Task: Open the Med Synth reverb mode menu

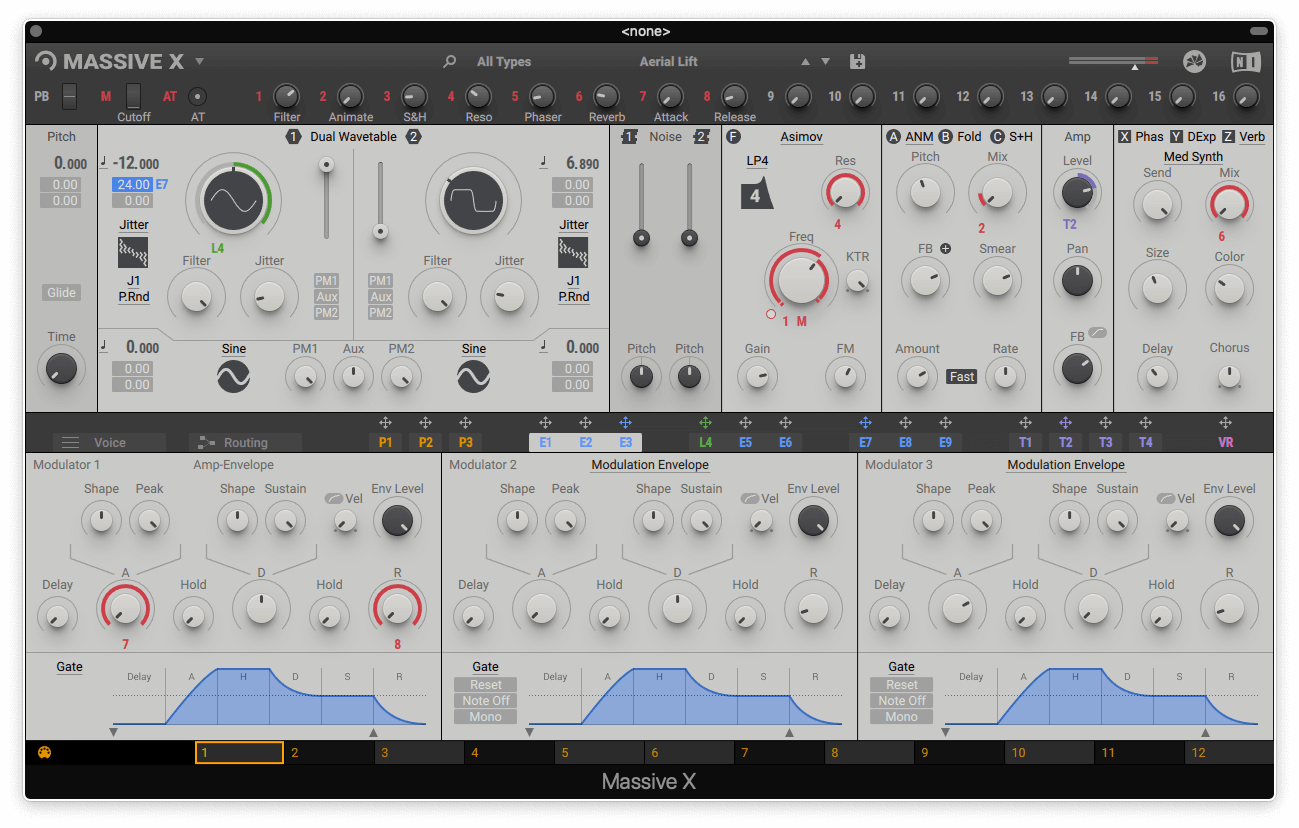Action: pyautogui.click(x=1193, y=157)
